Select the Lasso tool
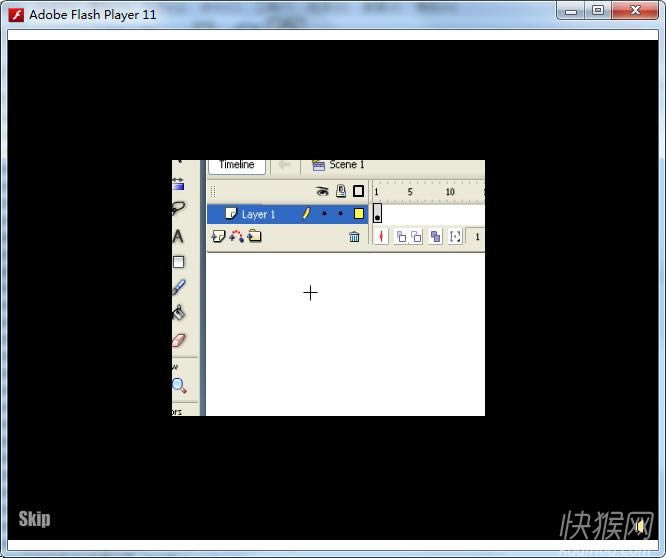Image resolution: width=666 pixels, height=558 pixels. 178,209
